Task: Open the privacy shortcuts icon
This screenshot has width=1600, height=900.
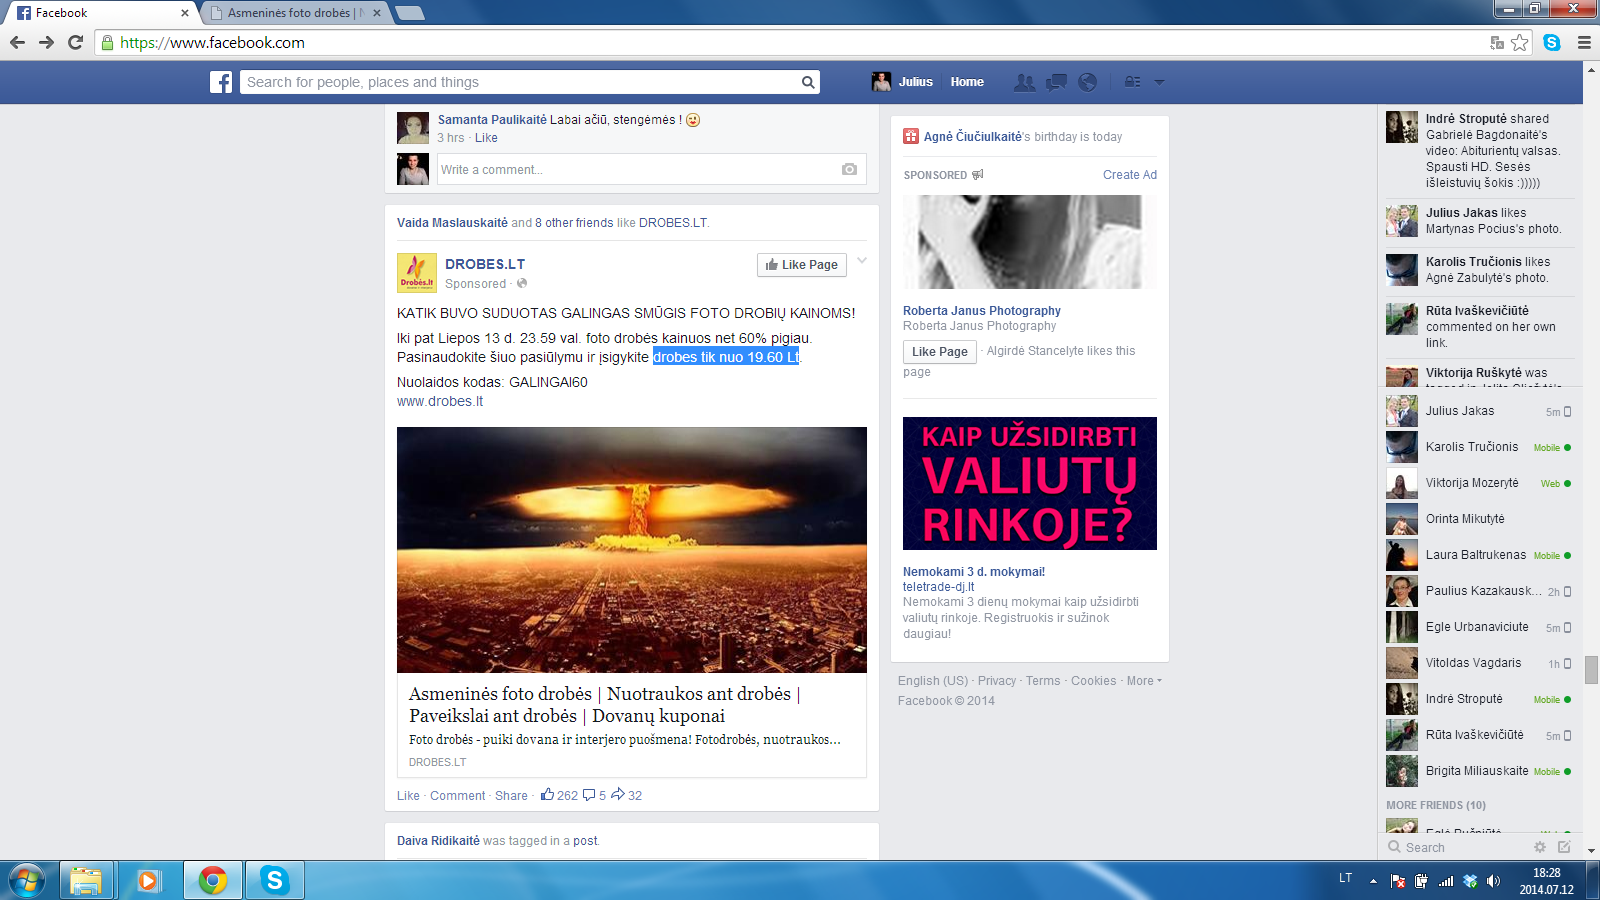Action: pyautogui.click(x=1132, y=82)
